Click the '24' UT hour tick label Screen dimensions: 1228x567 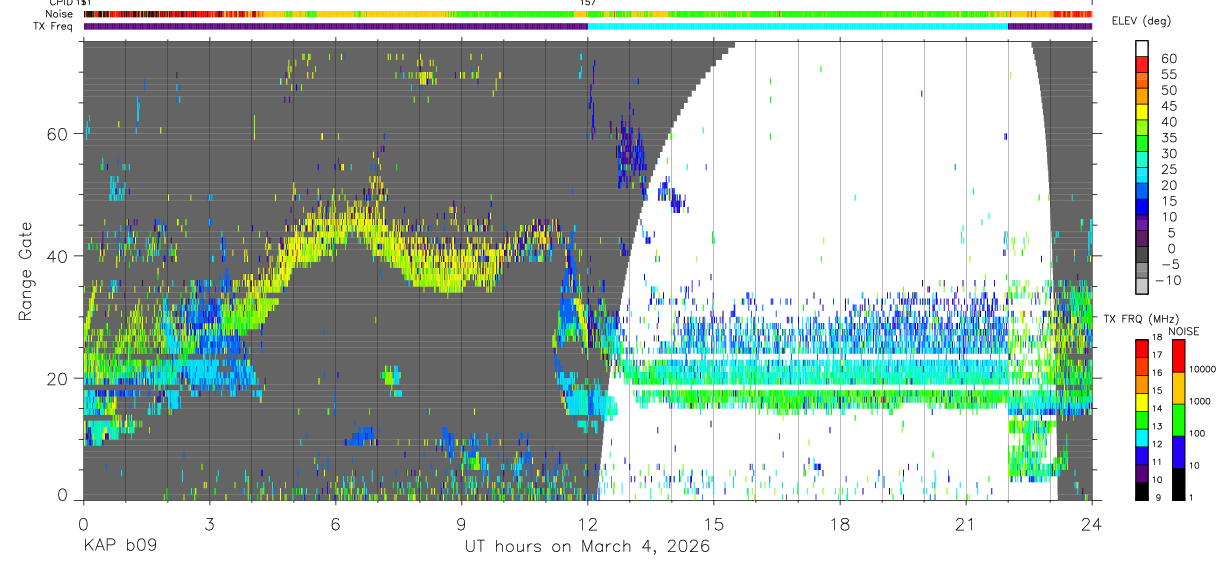1092,522
